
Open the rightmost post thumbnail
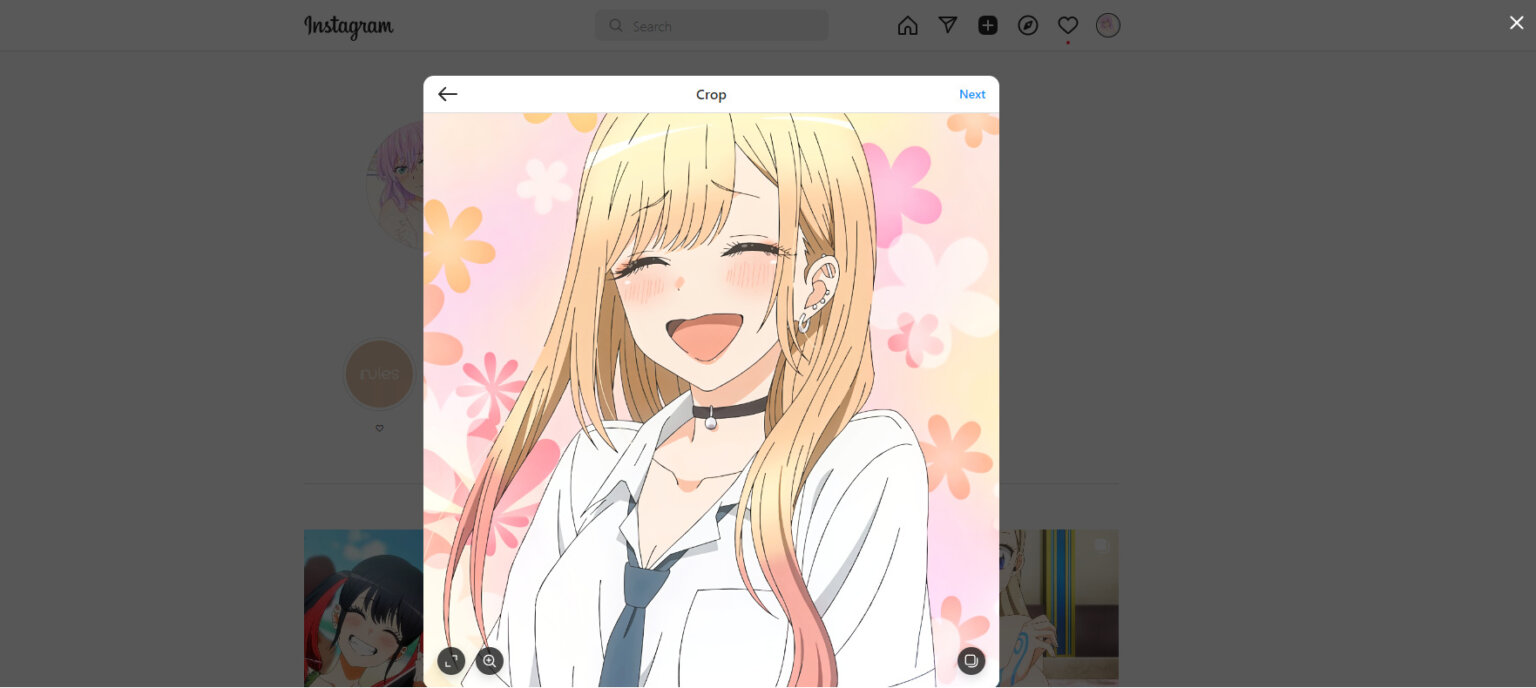(x=1060, y=608)
